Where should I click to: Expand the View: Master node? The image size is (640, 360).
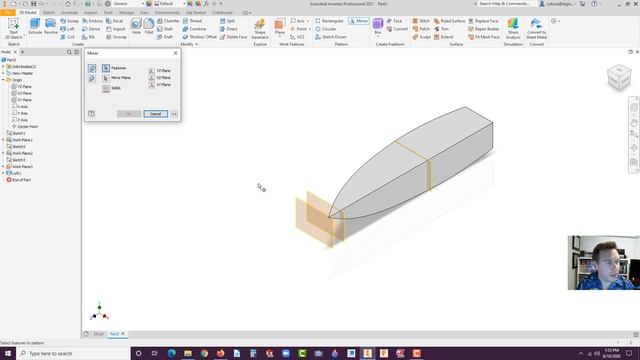(3, 73)
